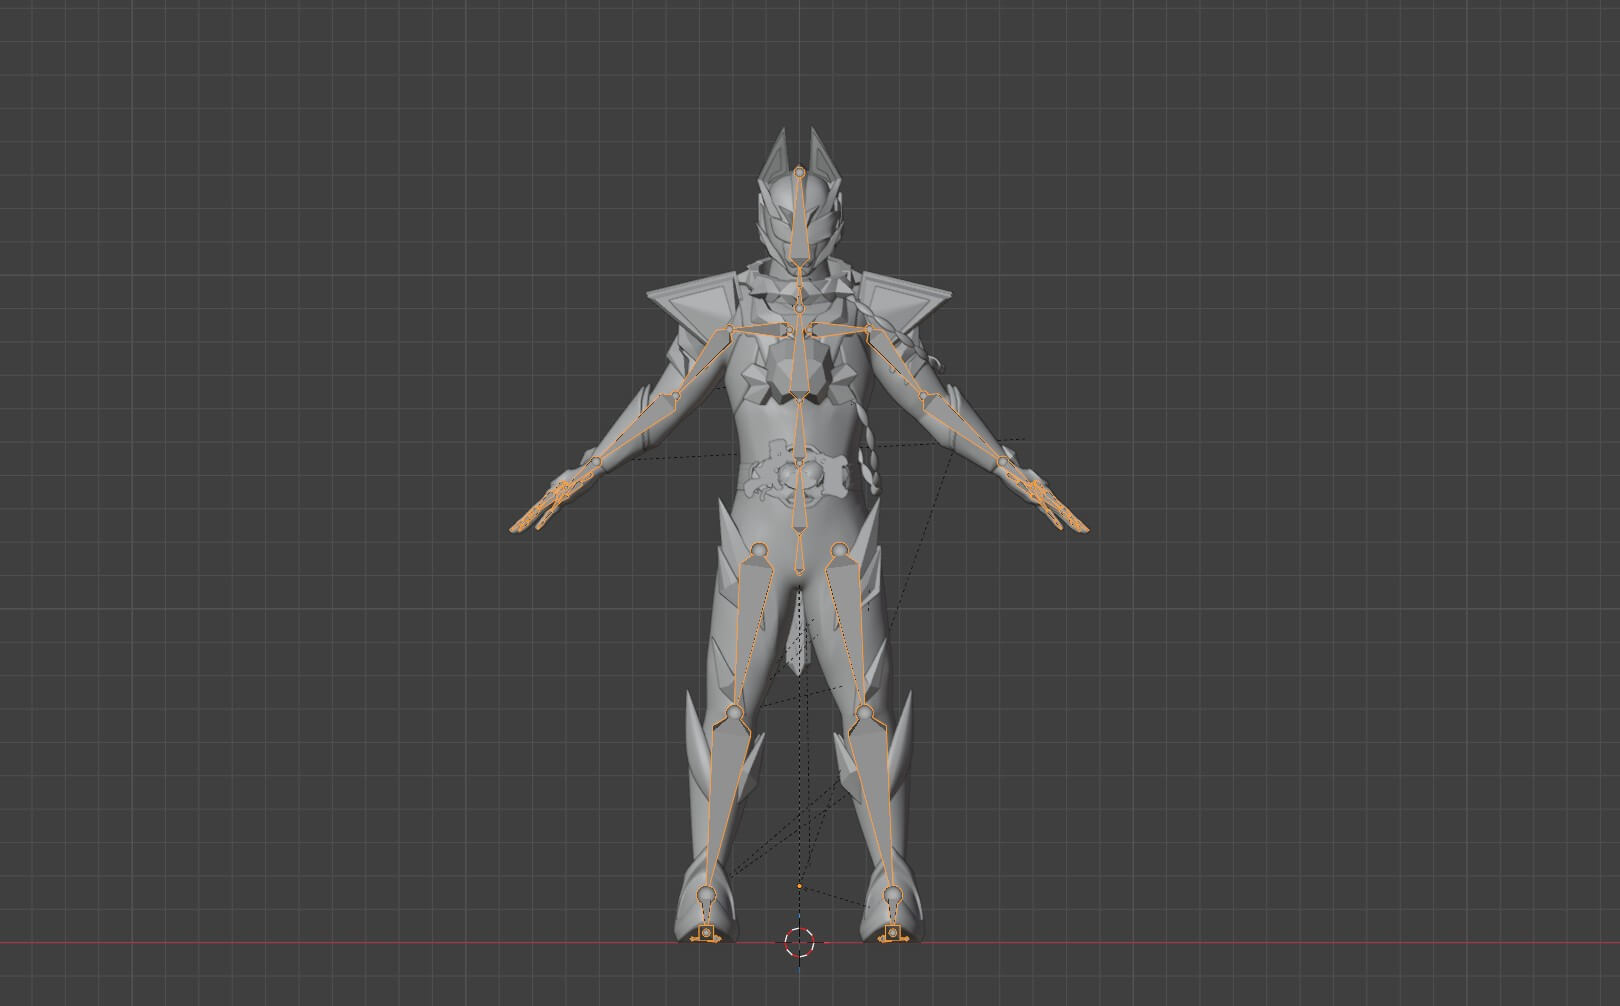Select the upper arm bone on viewer's left
Viewport: 1620px width, 1006px height.
[x=703, y=362]
